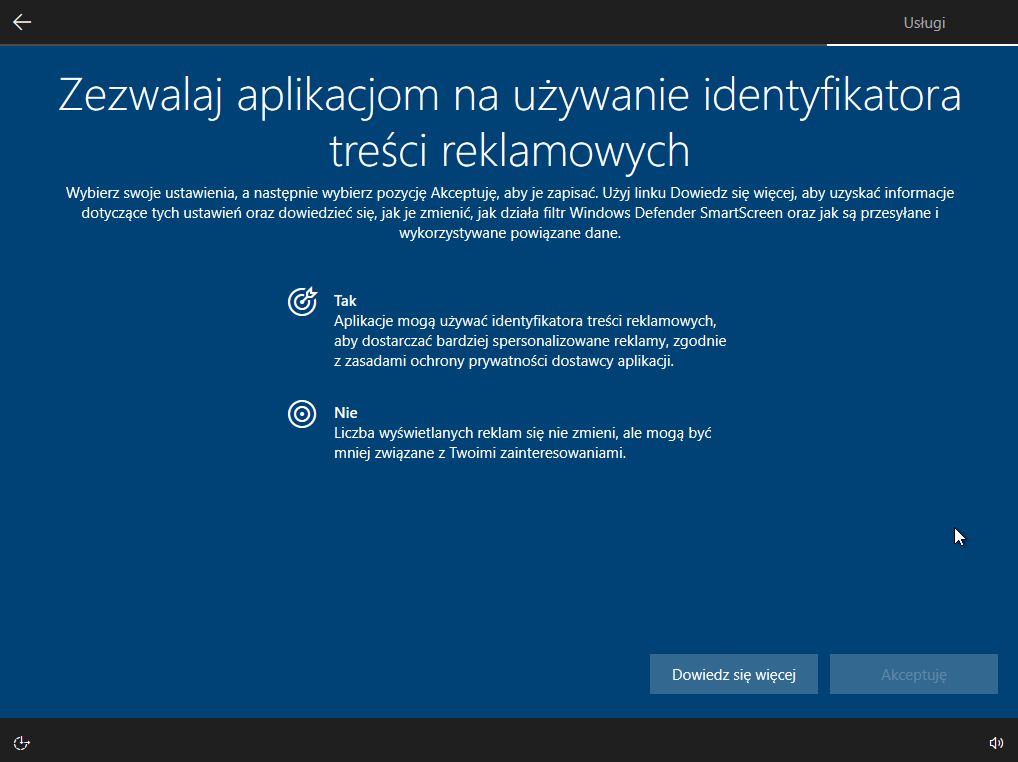
Task: Click the instructions paragraph starting Wybierz swoje ustawienia
Action: click(510, 213)
